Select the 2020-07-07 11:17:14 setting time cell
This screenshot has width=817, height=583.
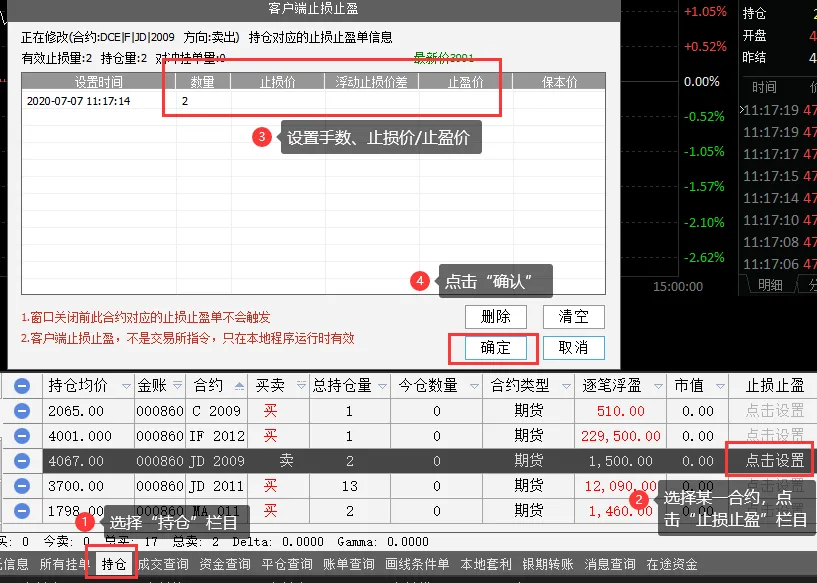[x=98, y=101]
